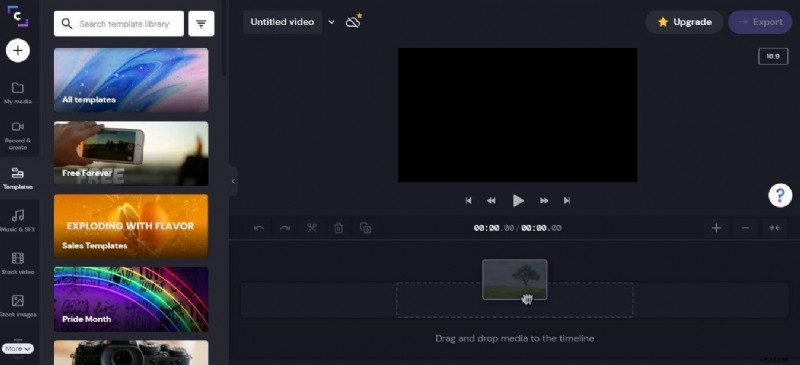
Task: Open Stock images in sidebar
Action: pyautogui.click(x=18, y=306)
